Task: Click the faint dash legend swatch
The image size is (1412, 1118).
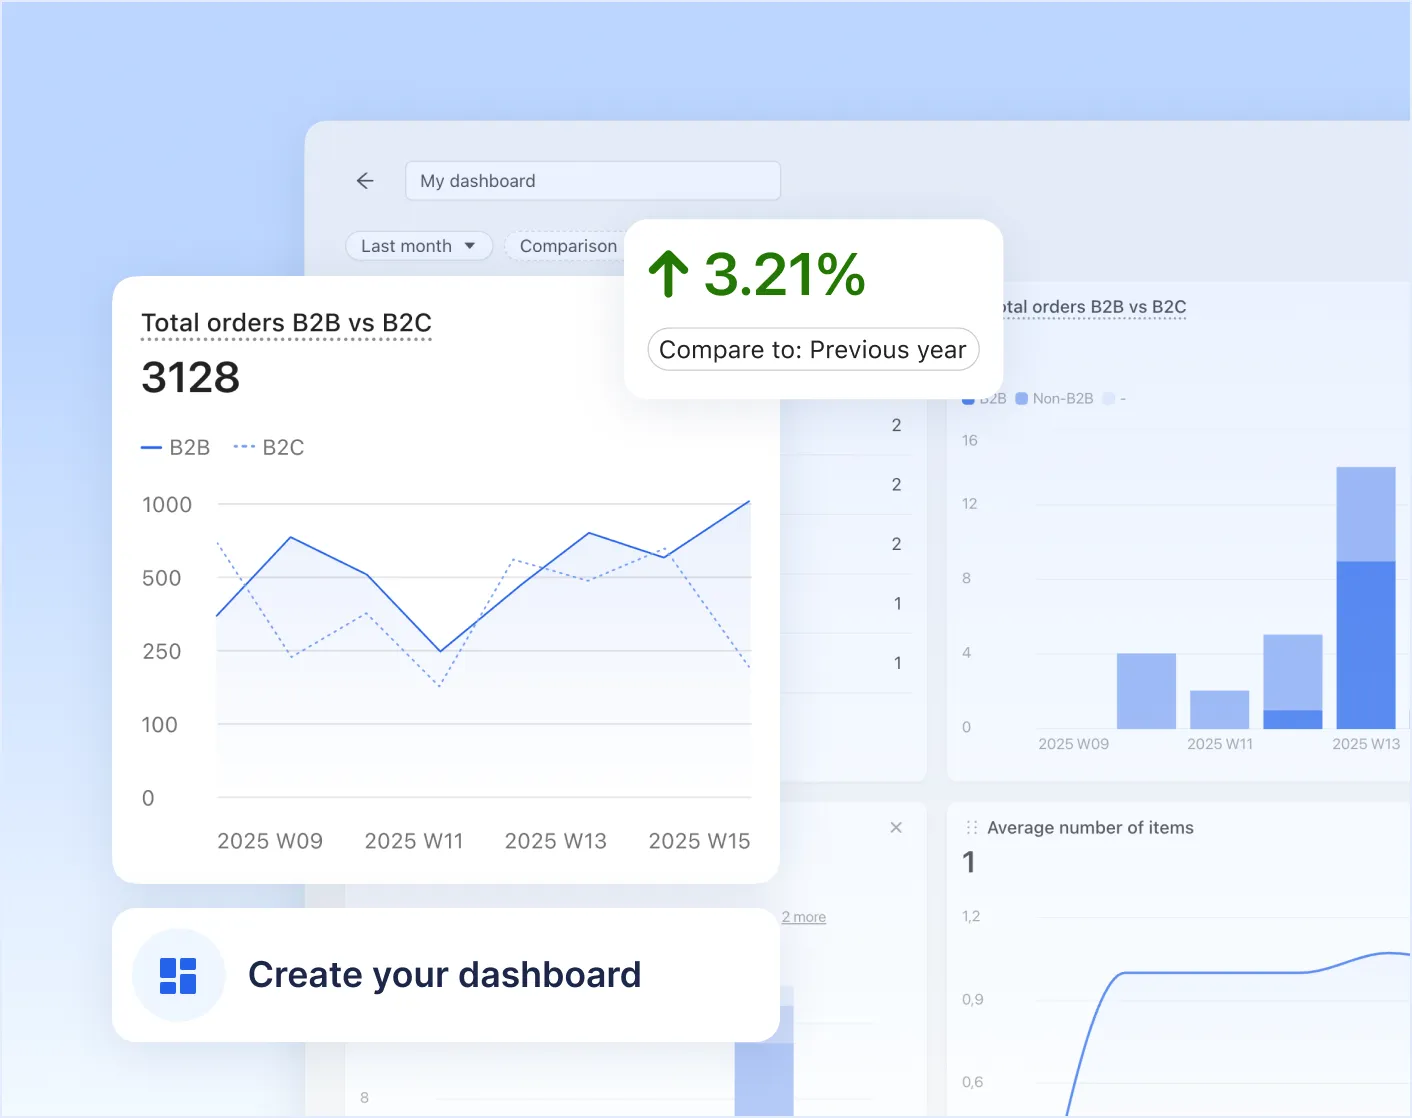Action: [1108, 398]
